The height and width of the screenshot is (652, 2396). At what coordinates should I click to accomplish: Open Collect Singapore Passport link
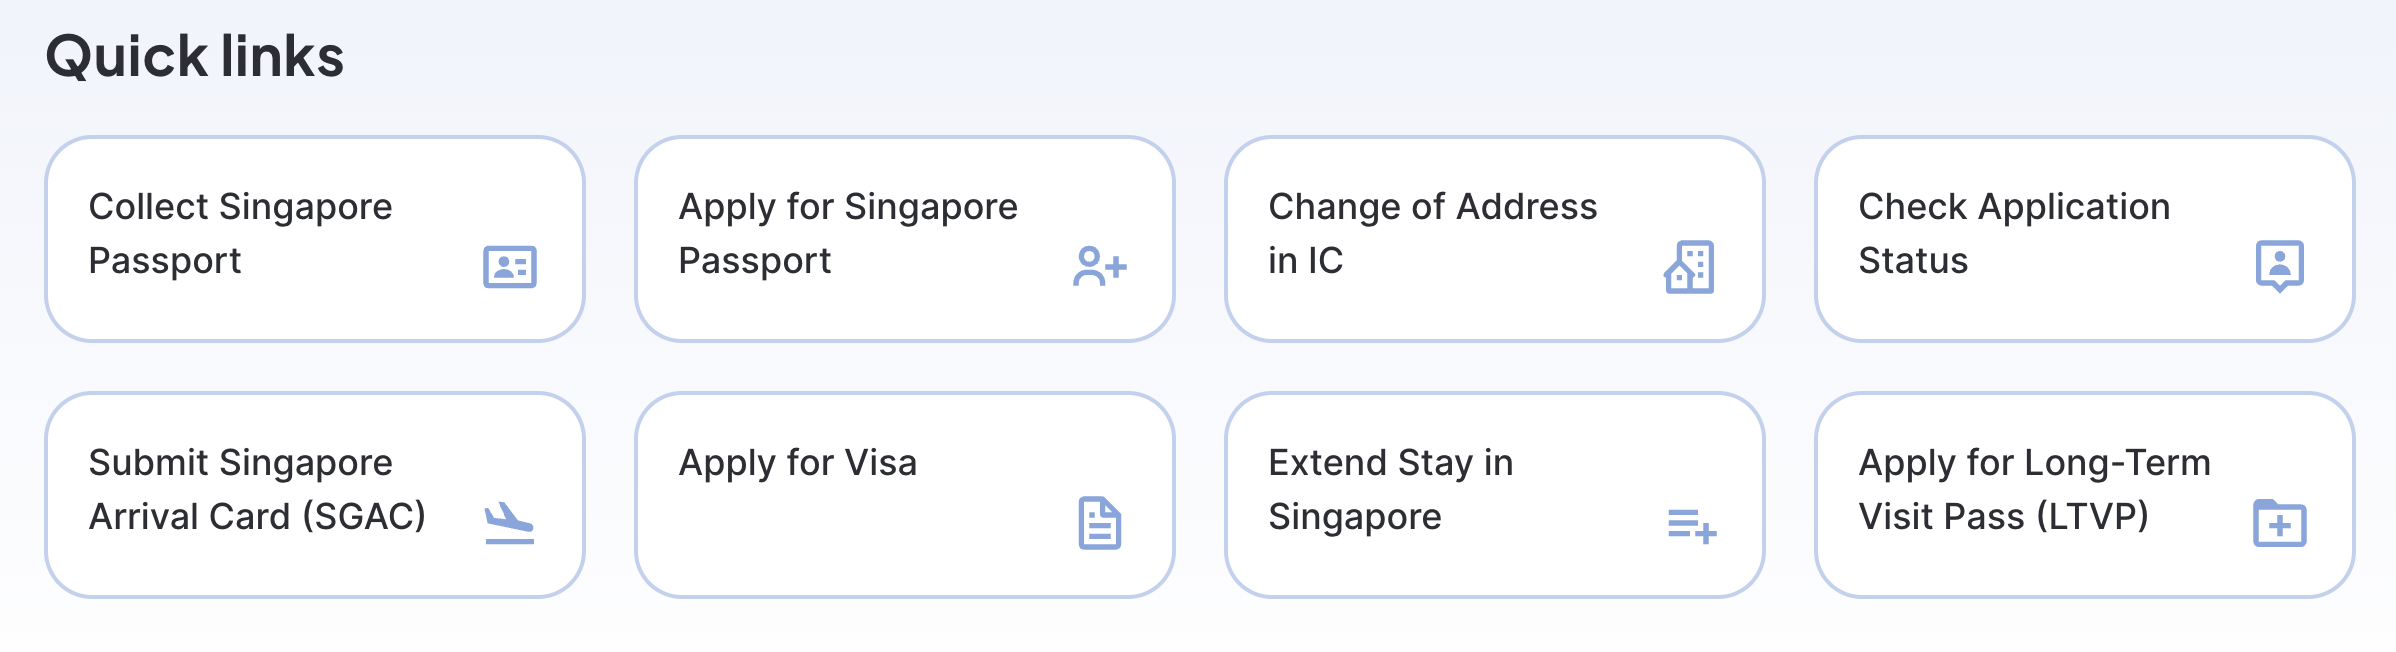click(315, 239)
